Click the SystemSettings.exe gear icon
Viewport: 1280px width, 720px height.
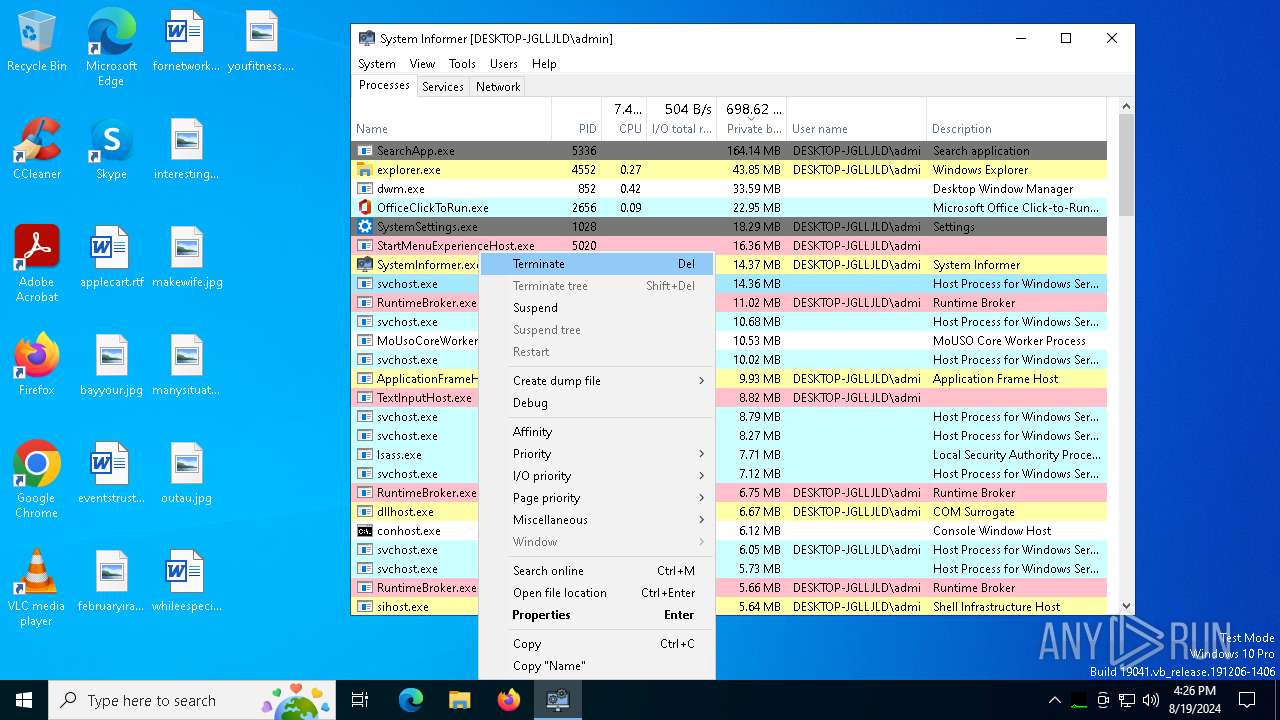point(365,227)
